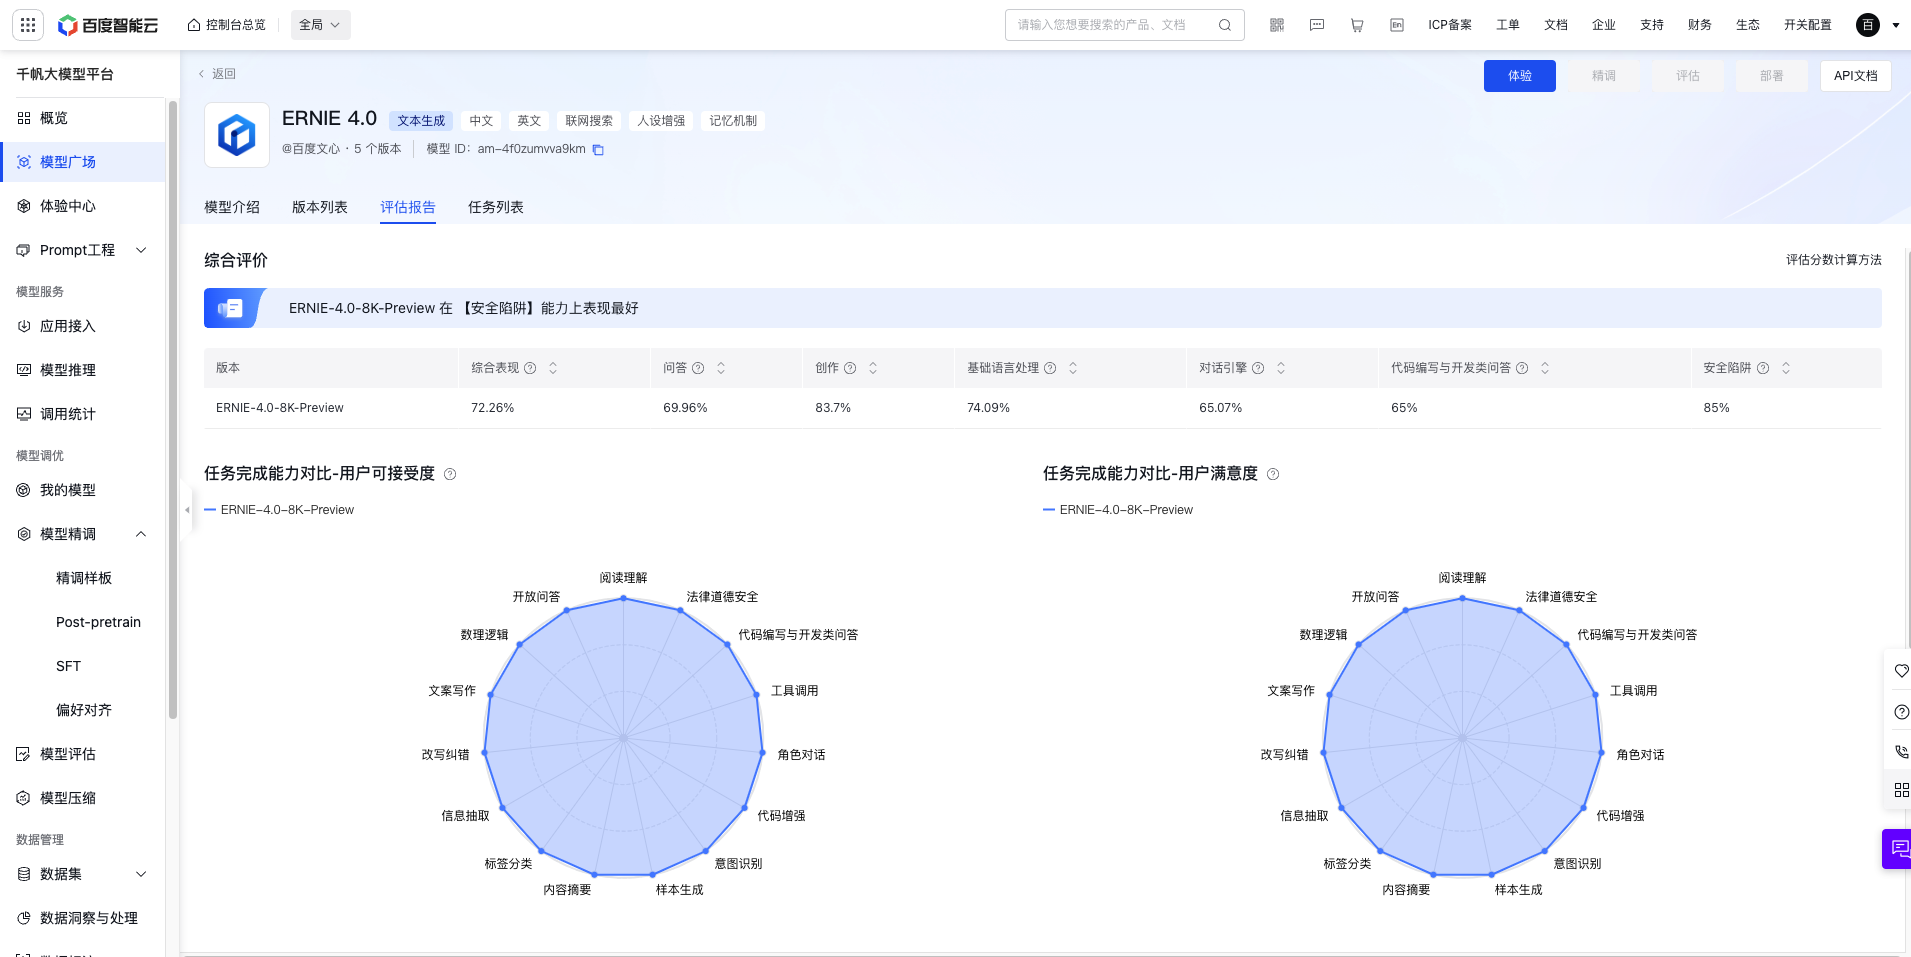Open 精调样板 sidebar item
1911x957 pixels.
(x=83, y=578)
